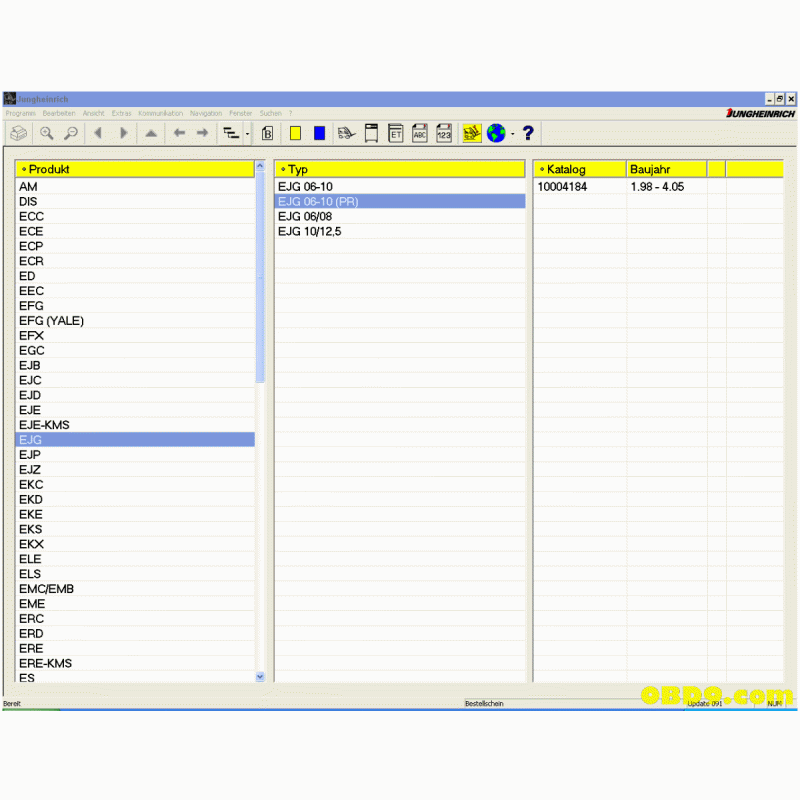The width and height of the screenshot is (800, 800).
Task: Open the Programm menu
Action: point(20,113)
